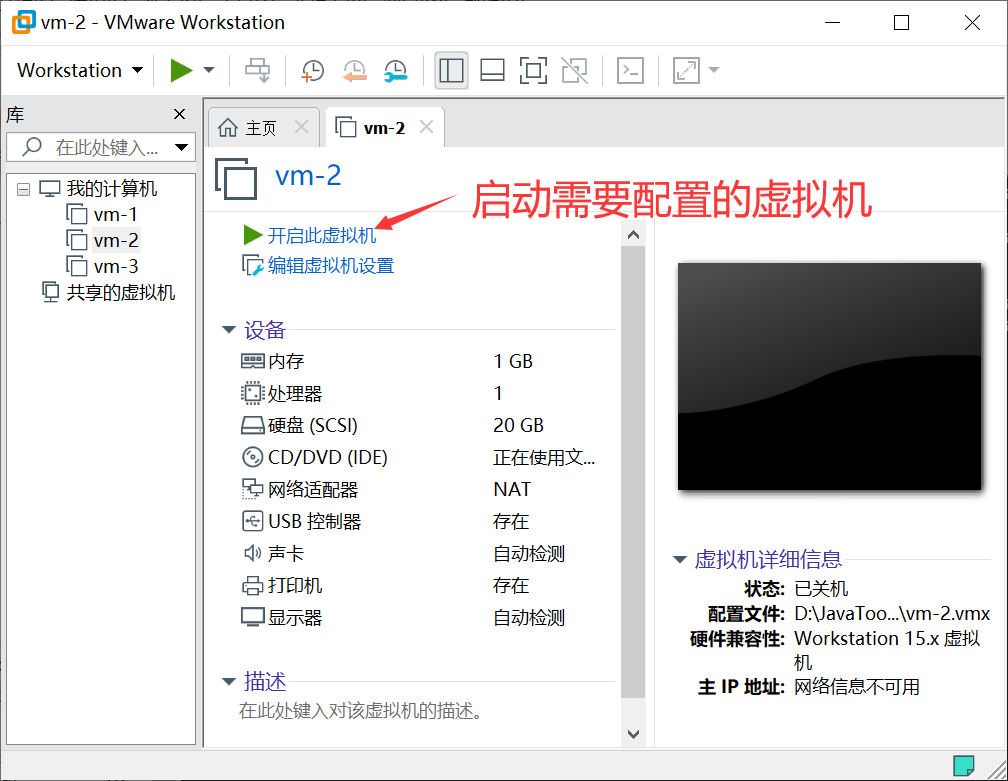Image resolution: width=1008 pixels, height=781 pixels.
Task: Click the memory chip icon
Action: tap(253, 361)
